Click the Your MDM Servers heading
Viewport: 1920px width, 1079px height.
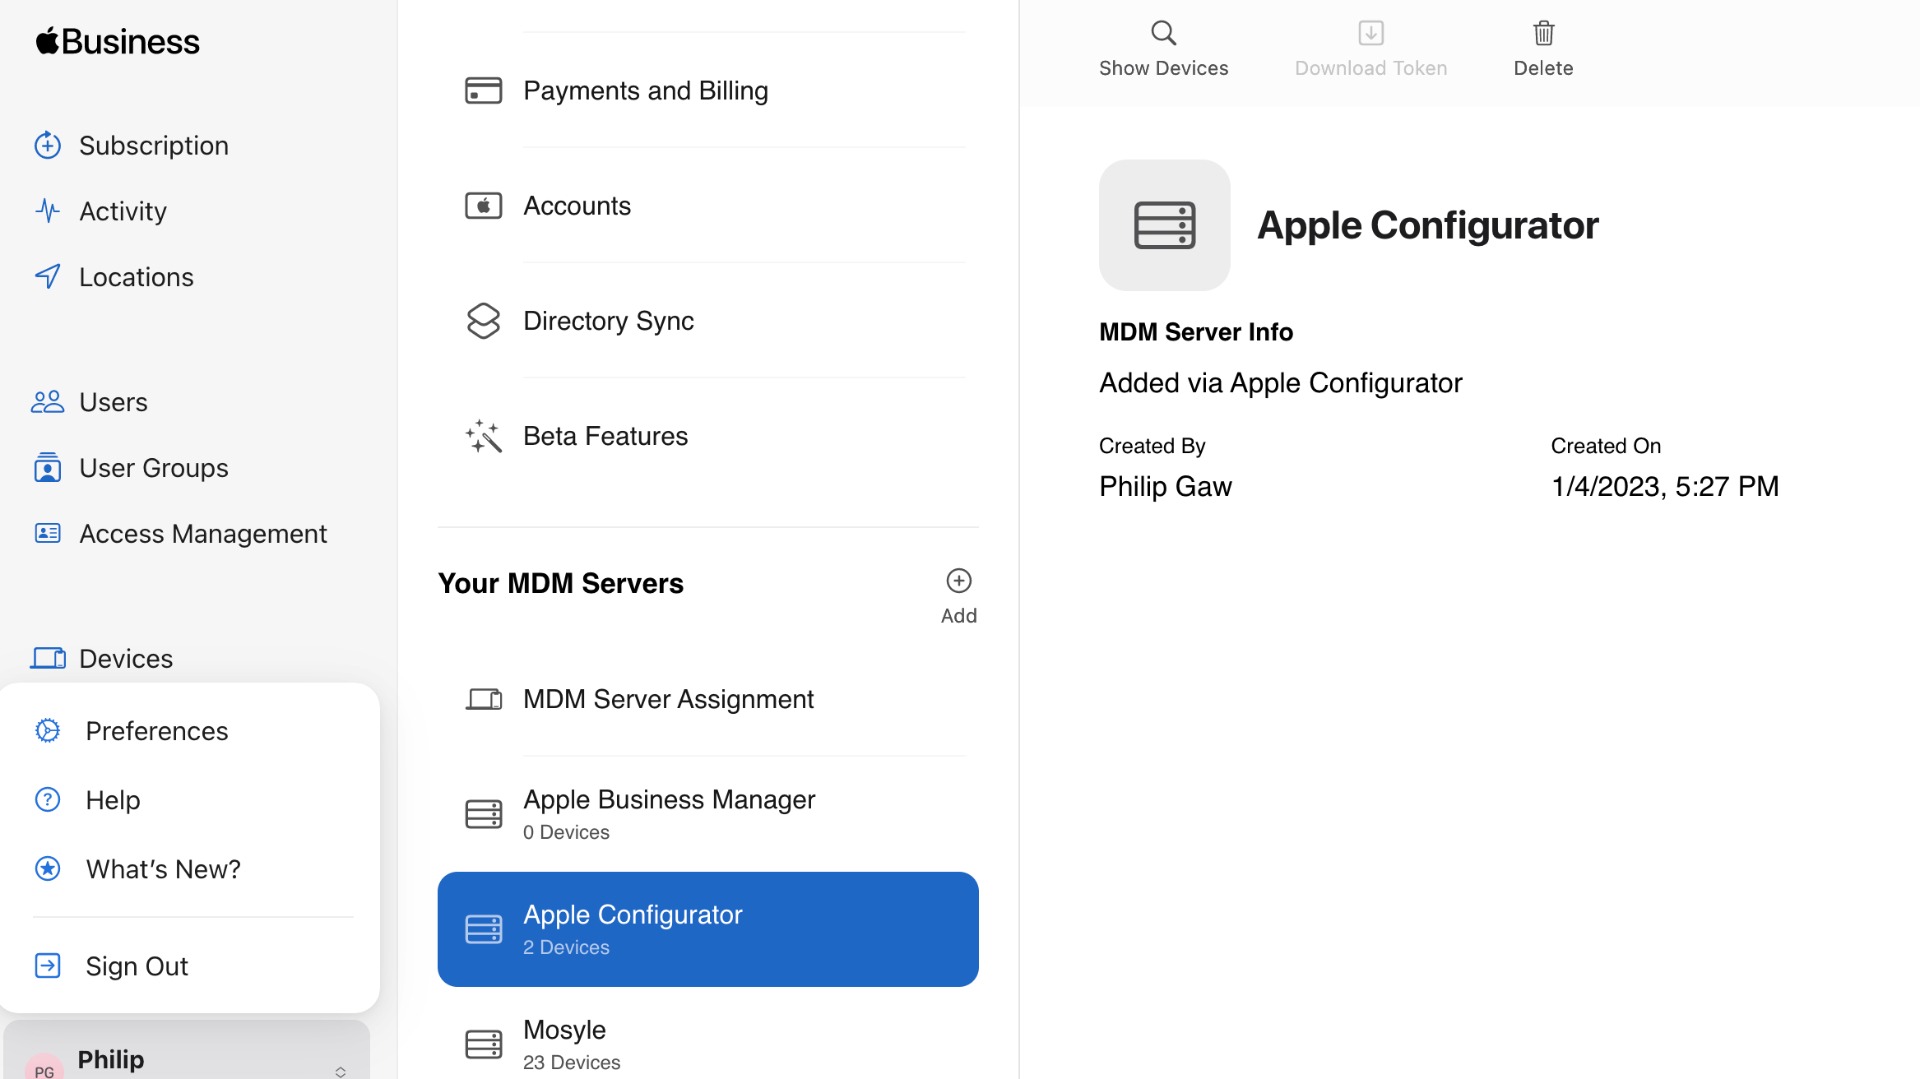click(x=560, y=583)
